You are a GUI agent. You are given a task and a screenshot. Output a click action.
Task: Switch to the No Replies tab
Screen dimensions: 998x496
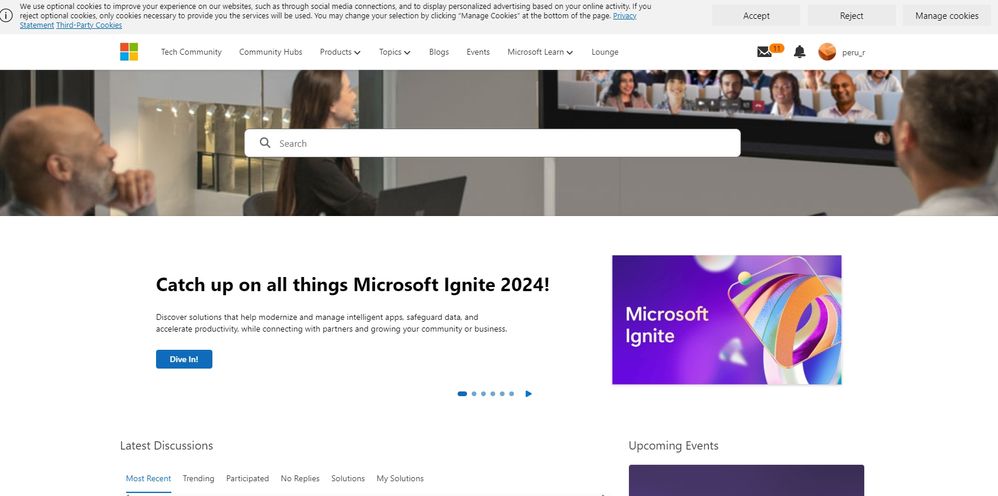click(300, 478)
